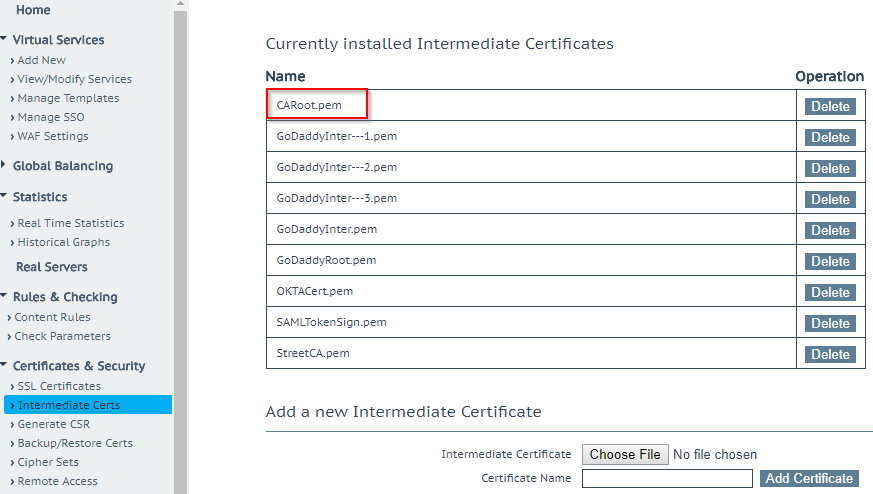
Task: Select the GoDaddyInter.pem name cell
Action: tap(531, 229)
